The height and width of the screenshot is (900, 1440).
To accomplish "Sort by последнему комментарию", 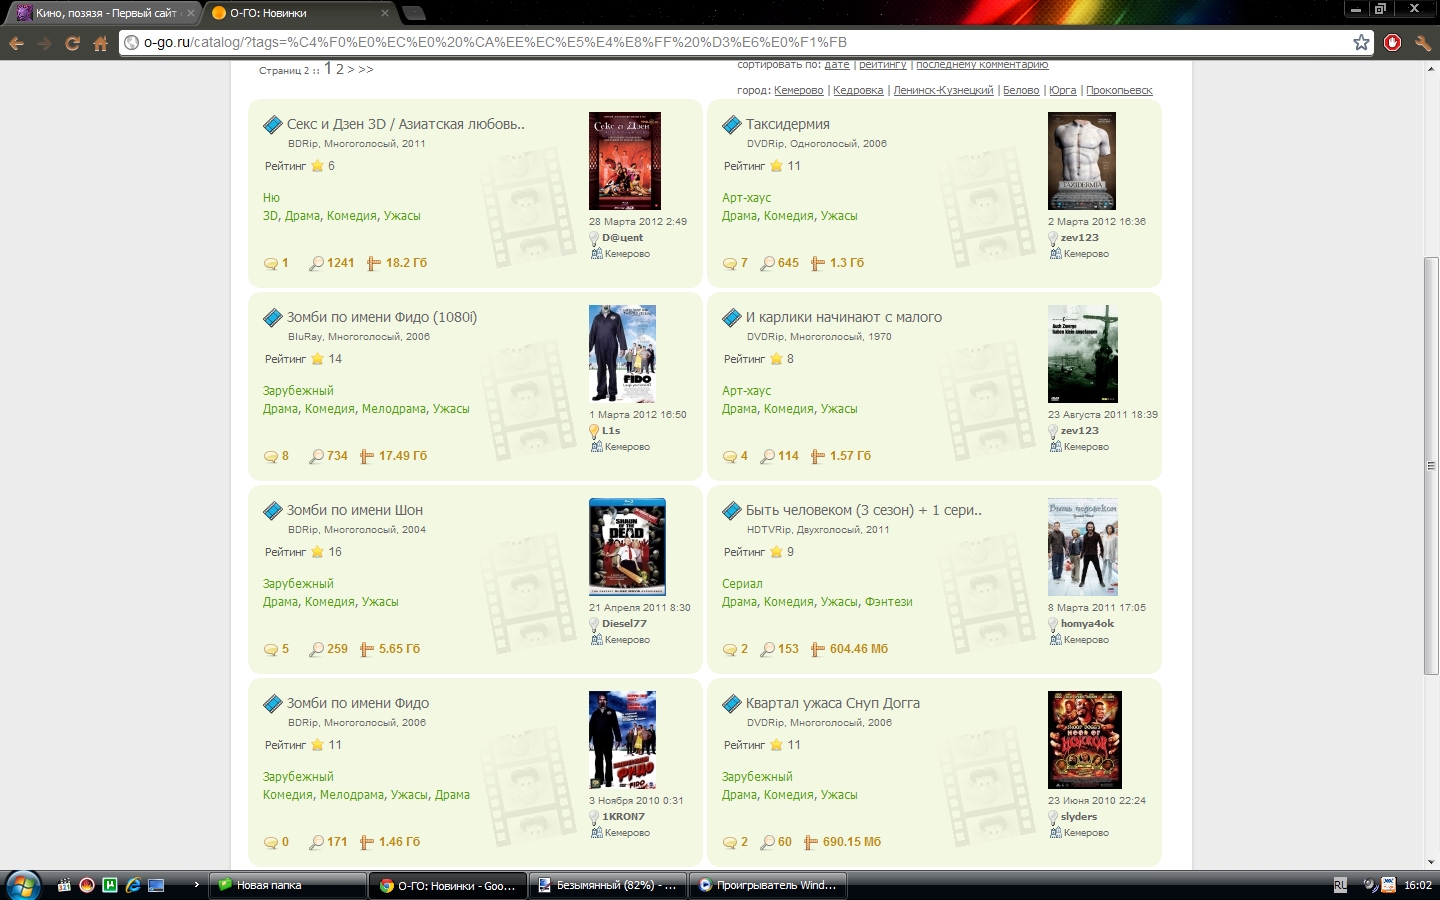I will click(982, 65).
